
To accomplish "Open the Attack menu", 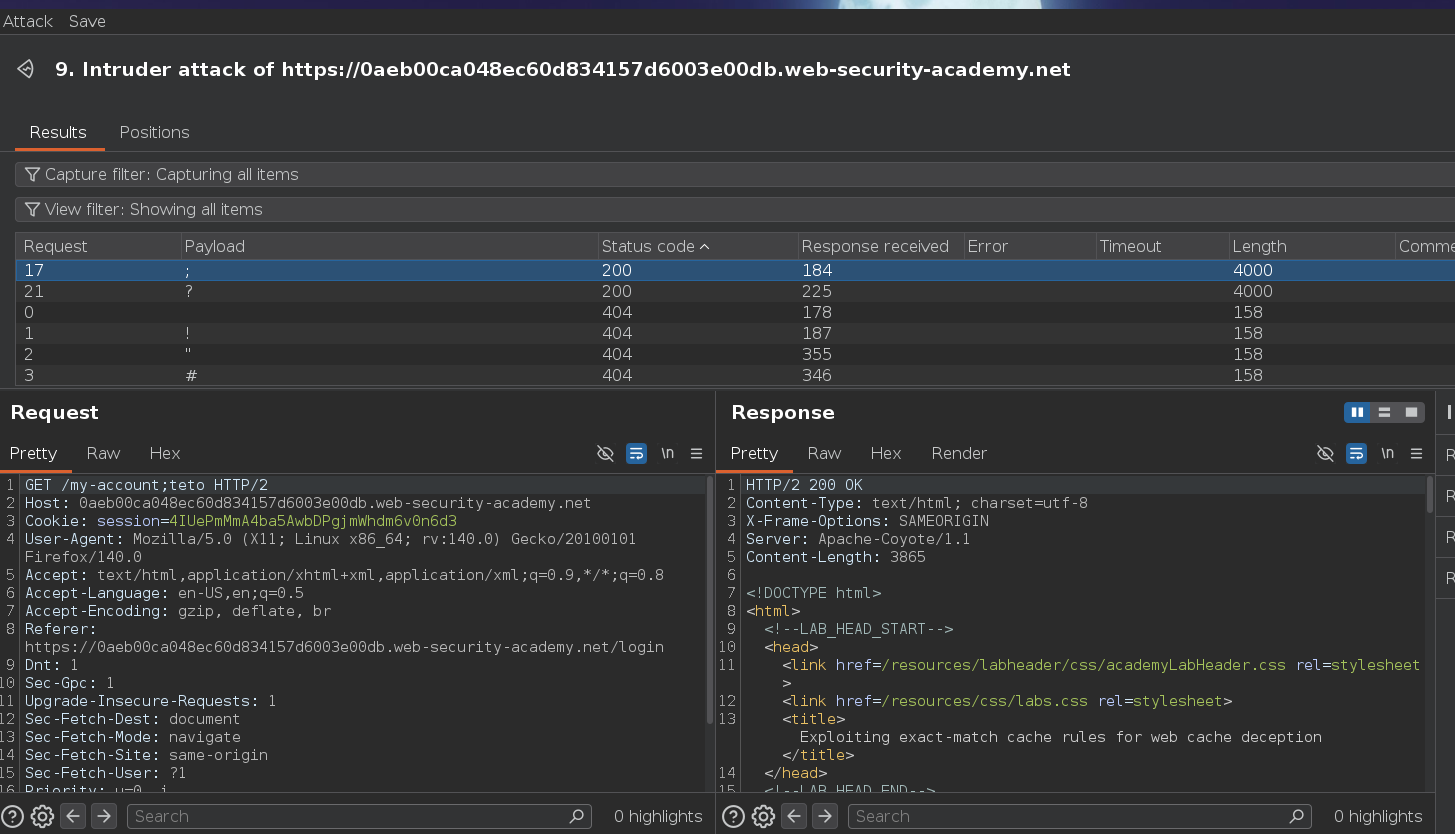I will pos(27,21).
